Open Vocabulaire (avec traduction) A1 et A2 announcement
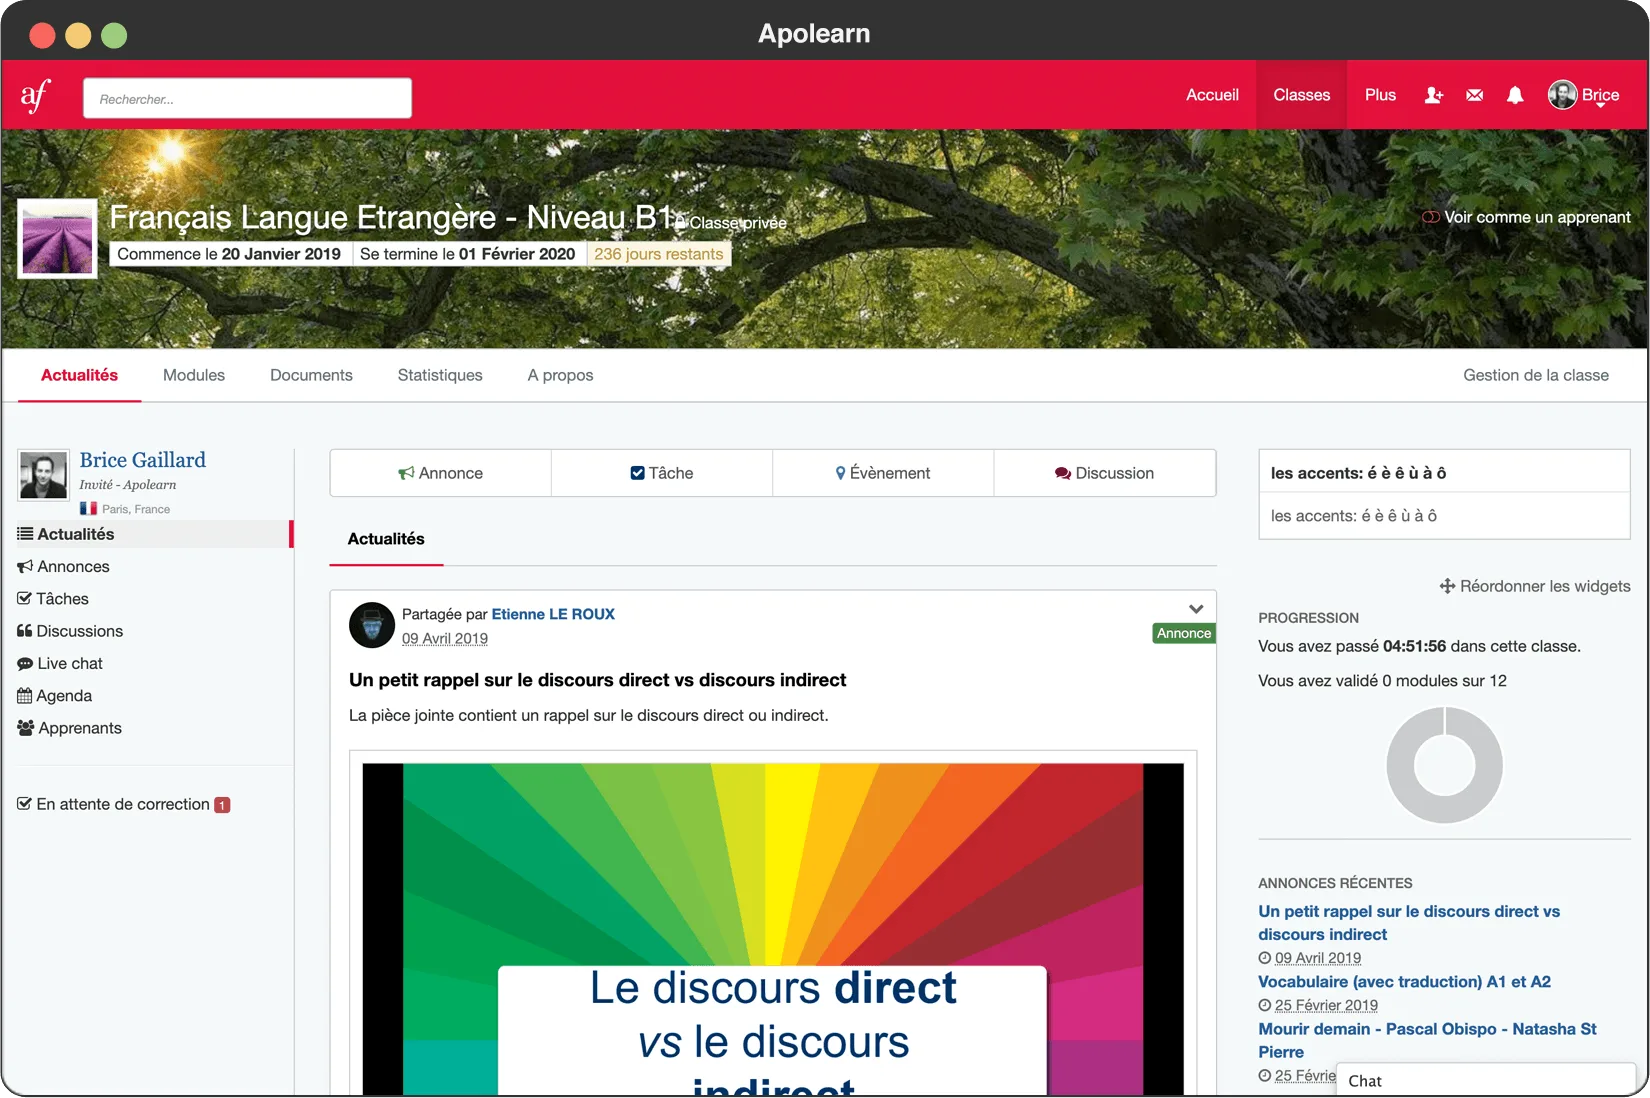This screenshot has height=1098, width=1650. click(1404, 982)
